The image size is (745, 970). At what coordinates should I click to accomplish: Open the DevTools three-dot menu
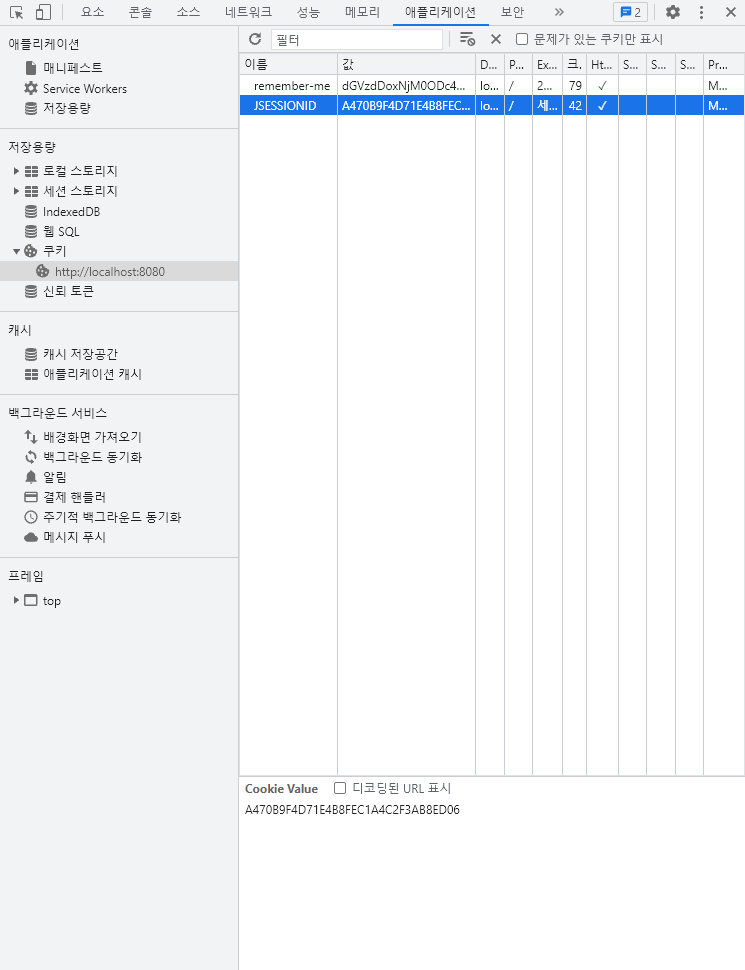[x=701, y=12]
